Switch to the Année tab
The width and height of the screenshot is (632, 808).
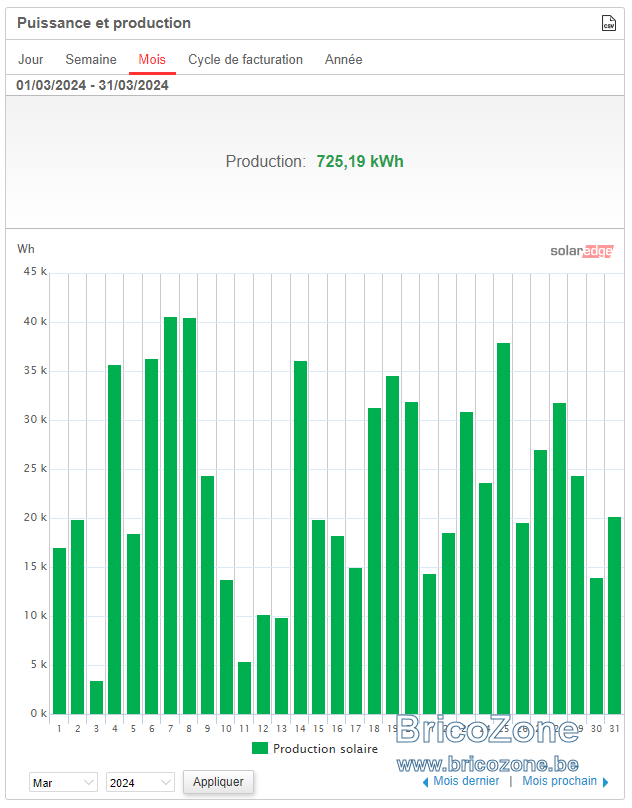tap(343, 60)
